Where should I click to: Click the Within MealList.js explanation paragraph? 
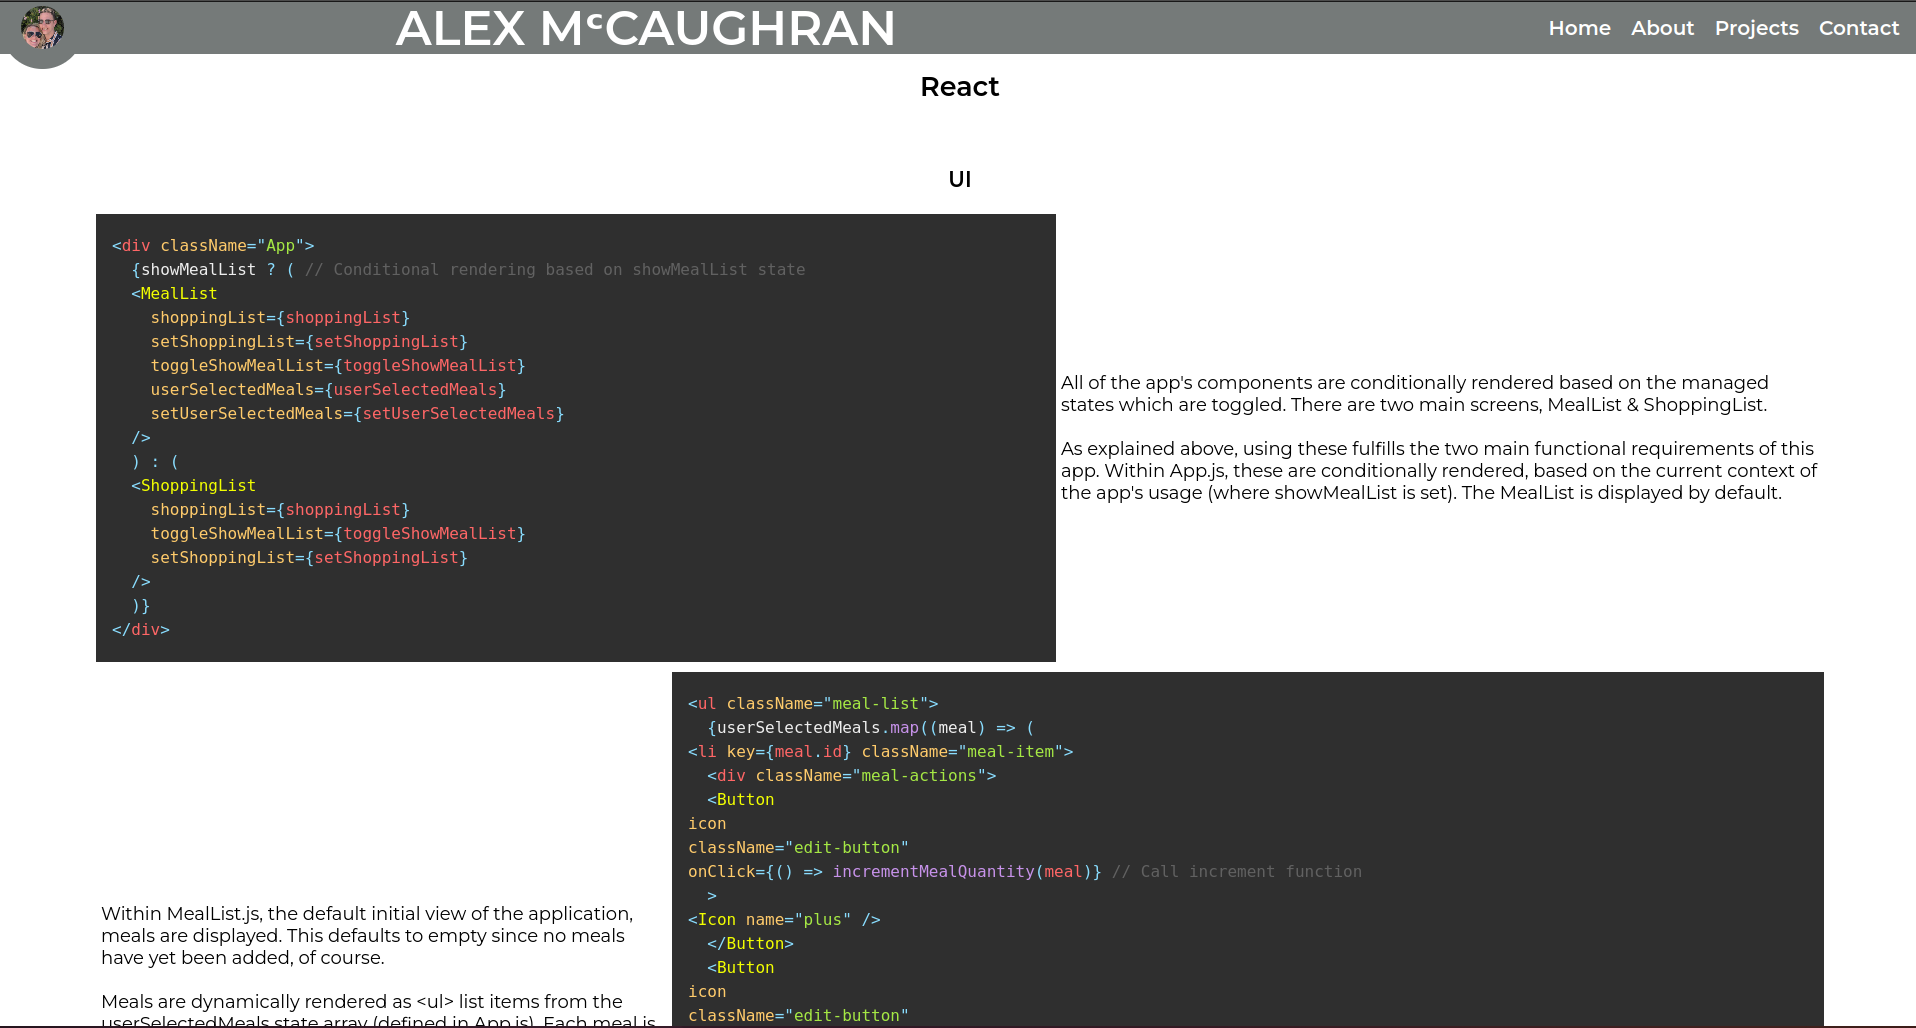pos(366,935)
